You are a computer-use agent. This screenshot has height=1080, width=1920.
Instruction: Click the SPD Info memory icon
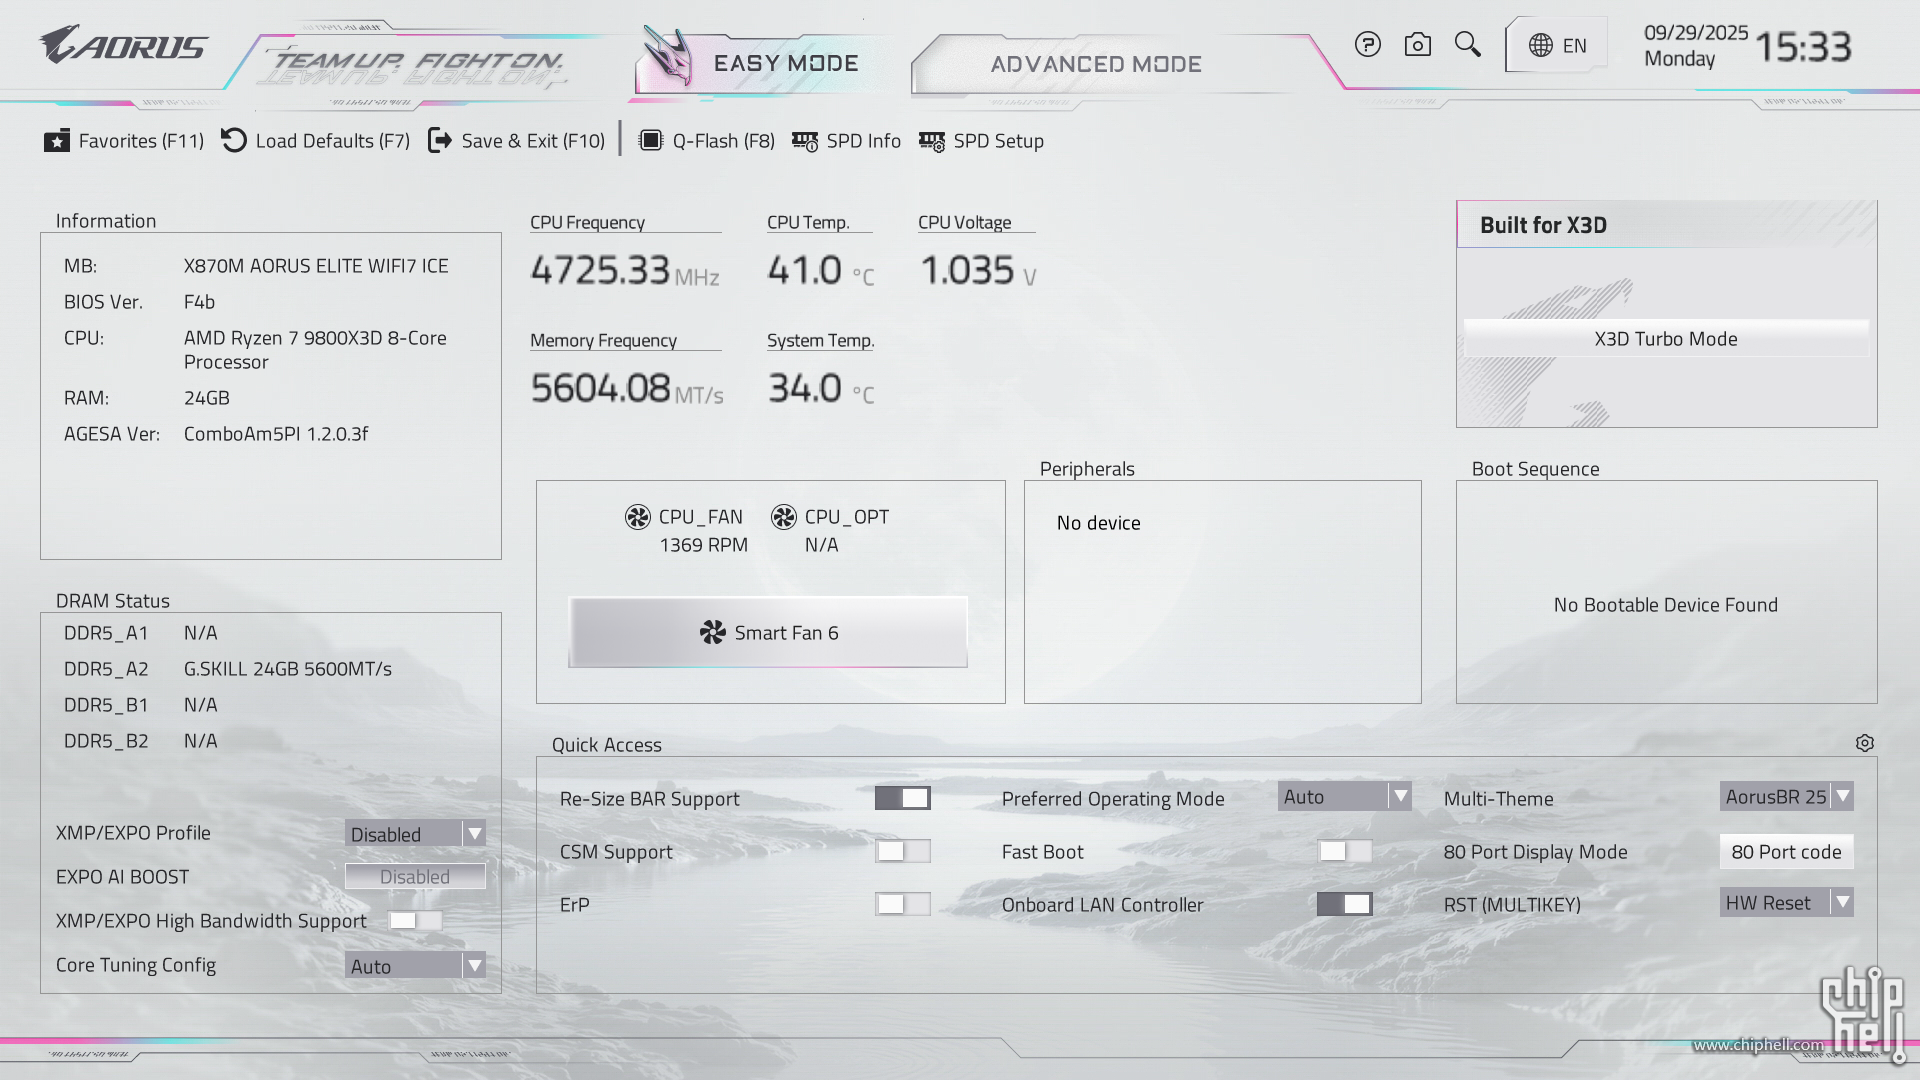click(805, 141)
